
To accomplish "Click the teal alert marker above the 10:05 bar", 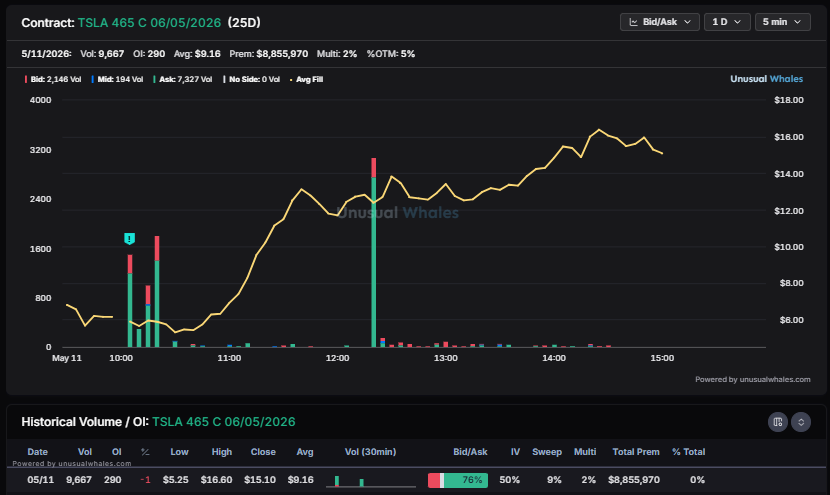I will coord(130,239).
